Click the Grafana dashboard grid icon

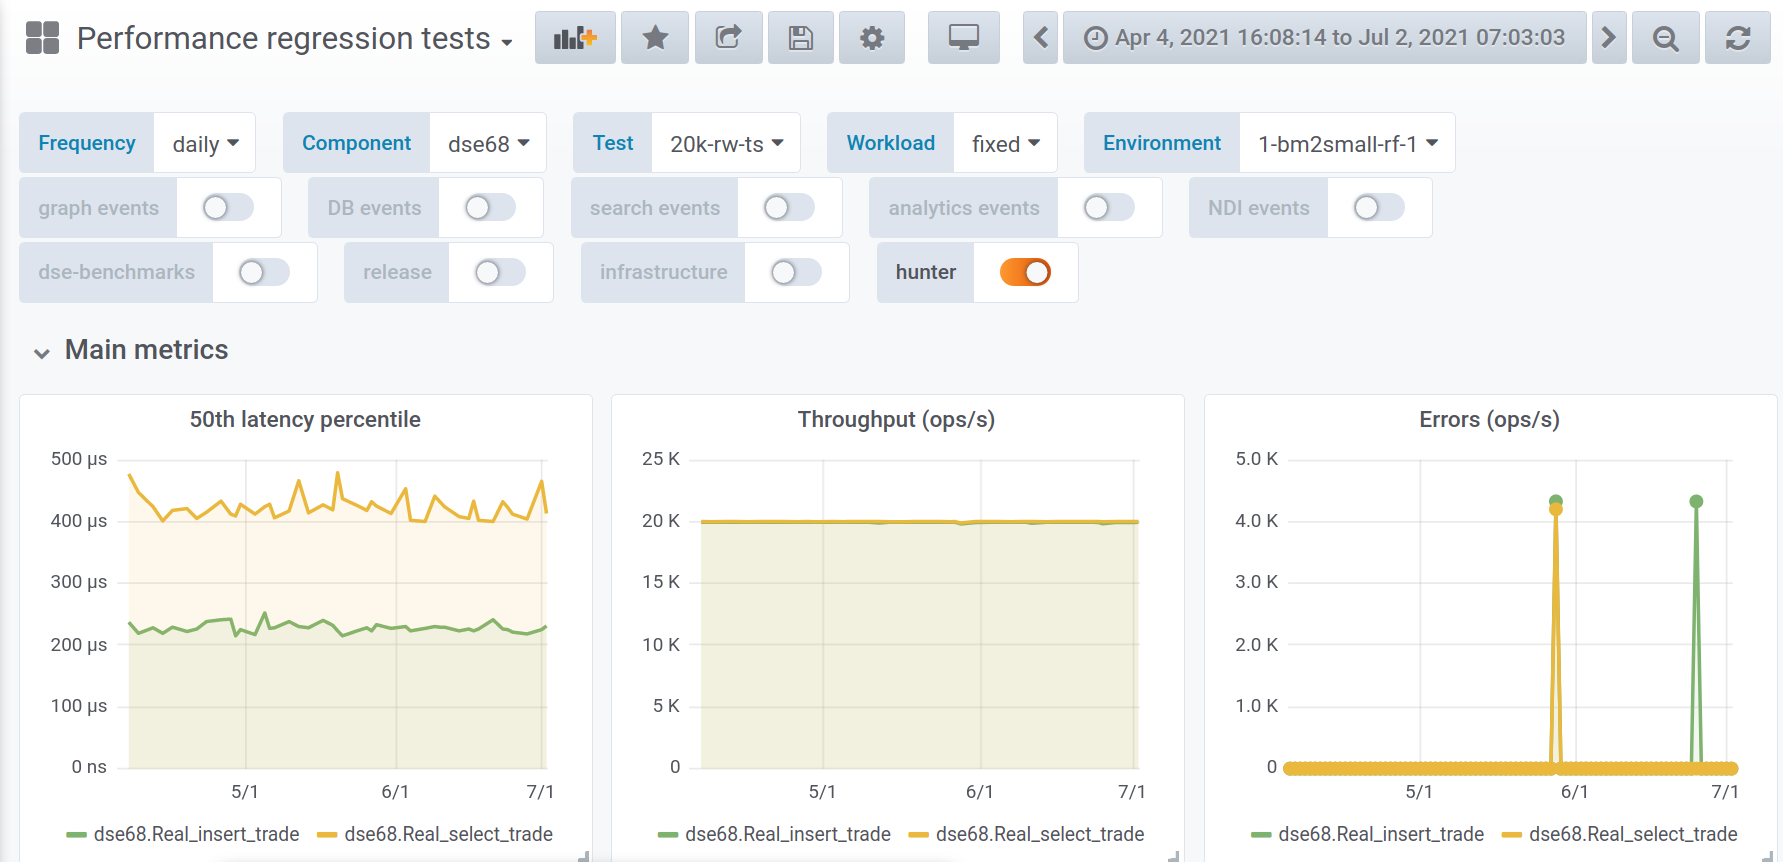pyautogui.click(x=42, y=38)
